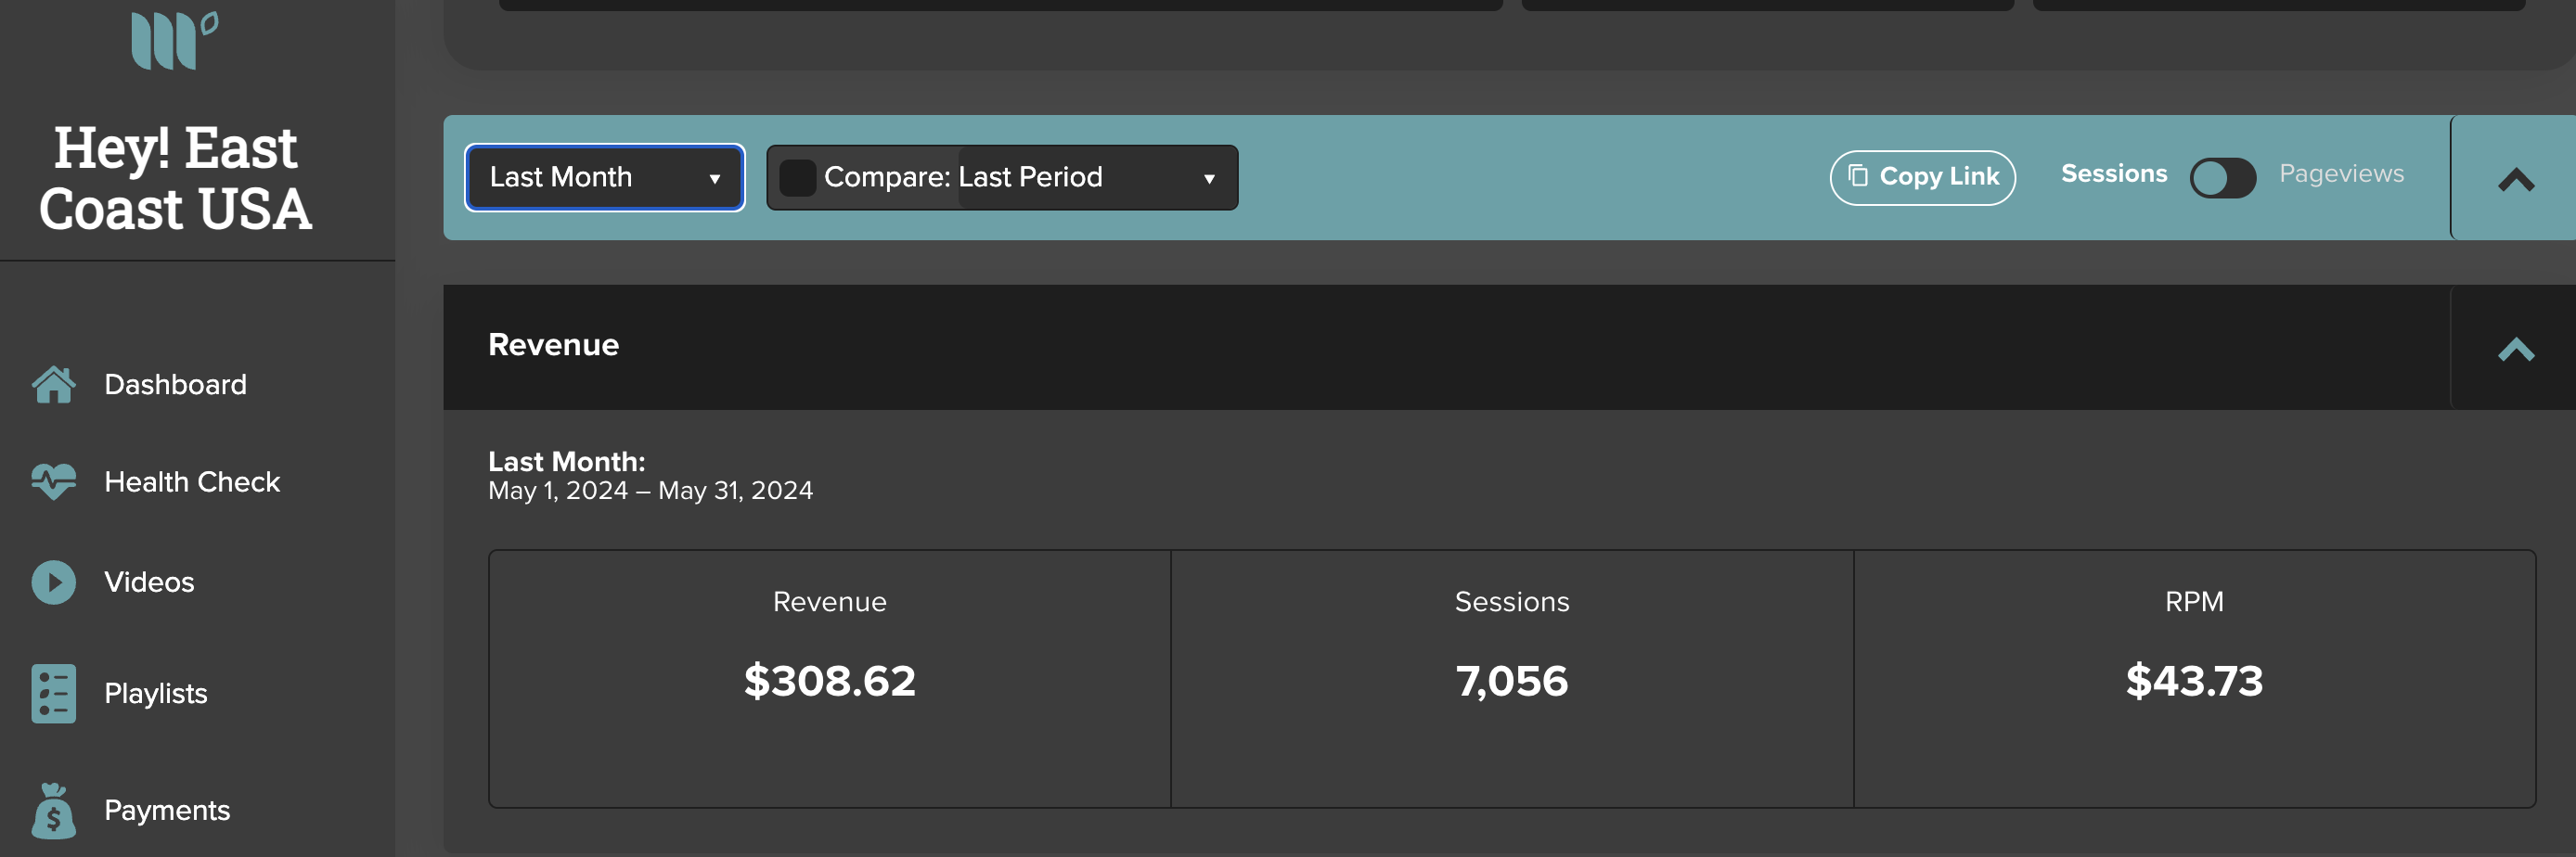2576x857 pixels.
Task: Click the Health Check heartbeat icon
Action: point(54,482)
